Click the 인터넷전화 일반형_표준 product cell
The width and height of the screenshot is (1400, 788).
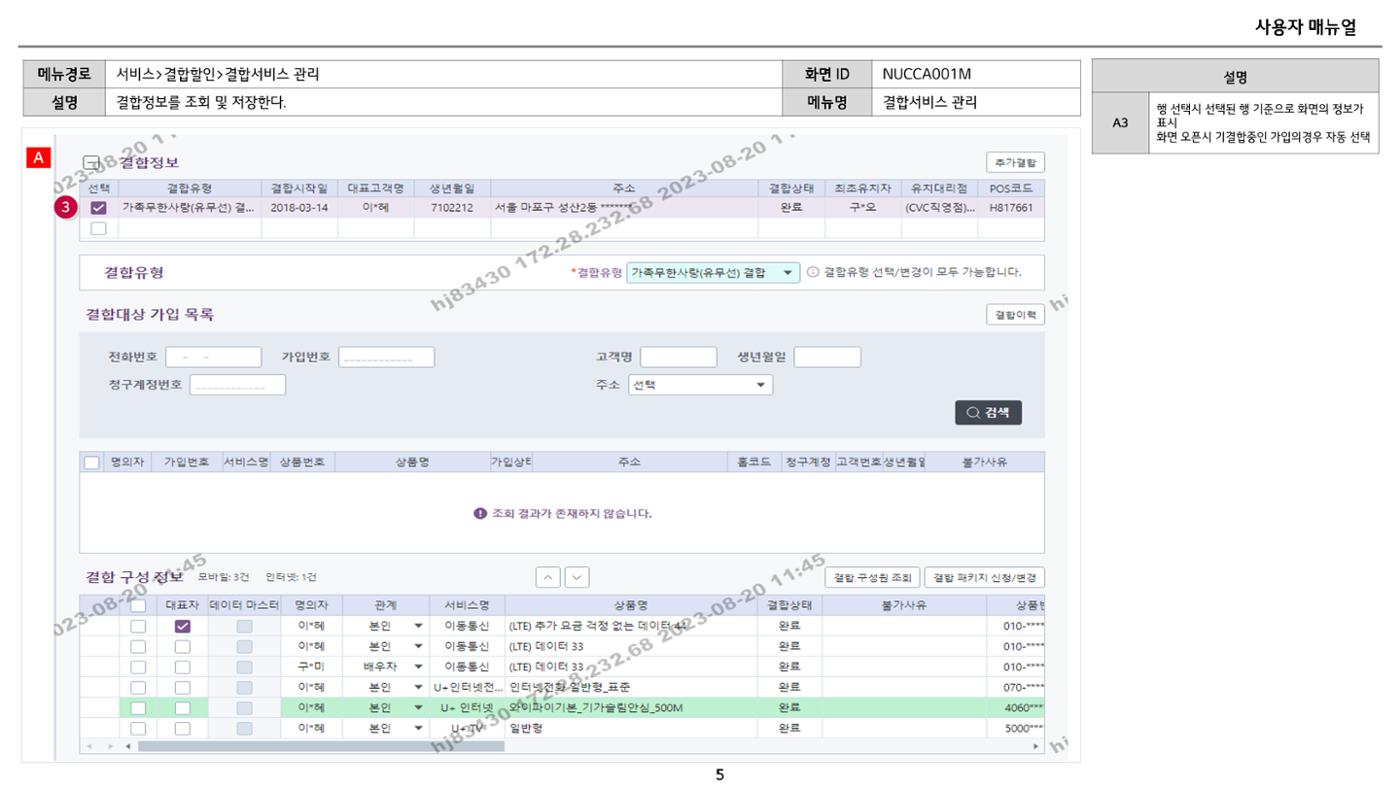631,687
